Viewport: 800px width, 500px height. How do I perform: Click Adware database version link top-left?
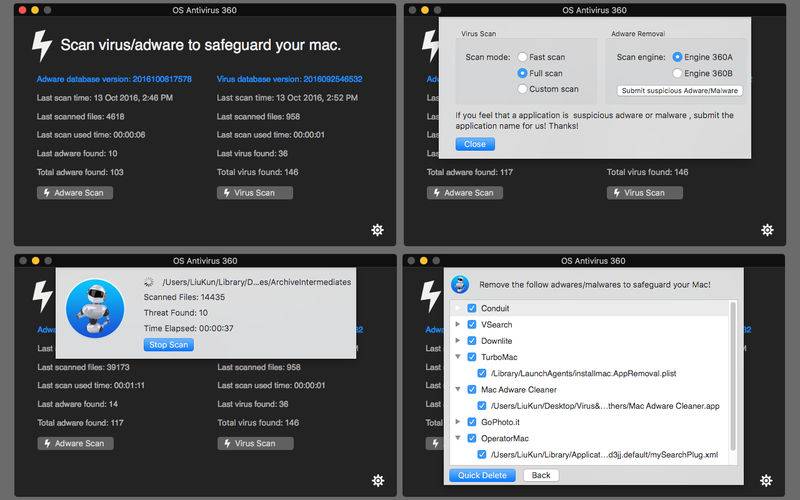coord(114,79)
